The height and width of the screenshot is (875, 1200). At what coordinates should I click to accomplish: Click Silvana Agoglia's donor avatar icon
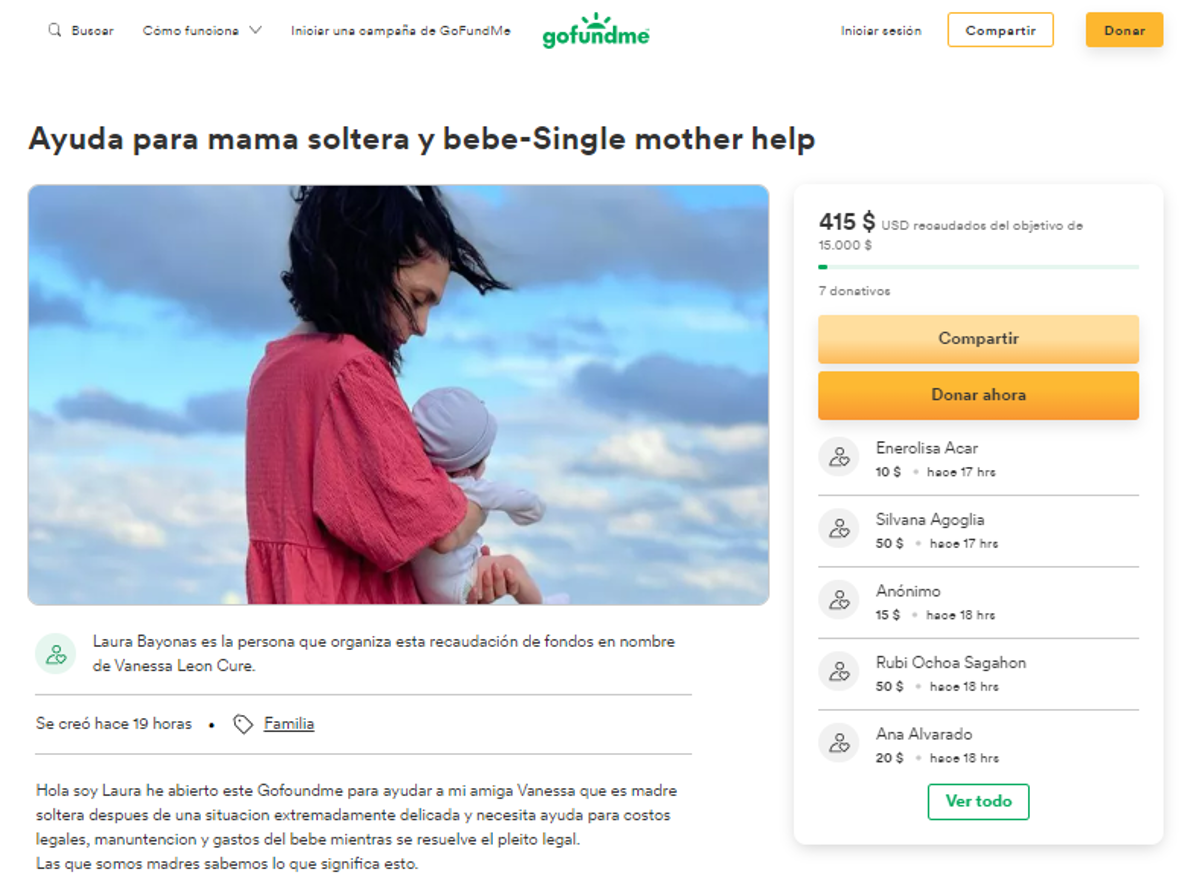pyautogui.click(x=839, y=529)
